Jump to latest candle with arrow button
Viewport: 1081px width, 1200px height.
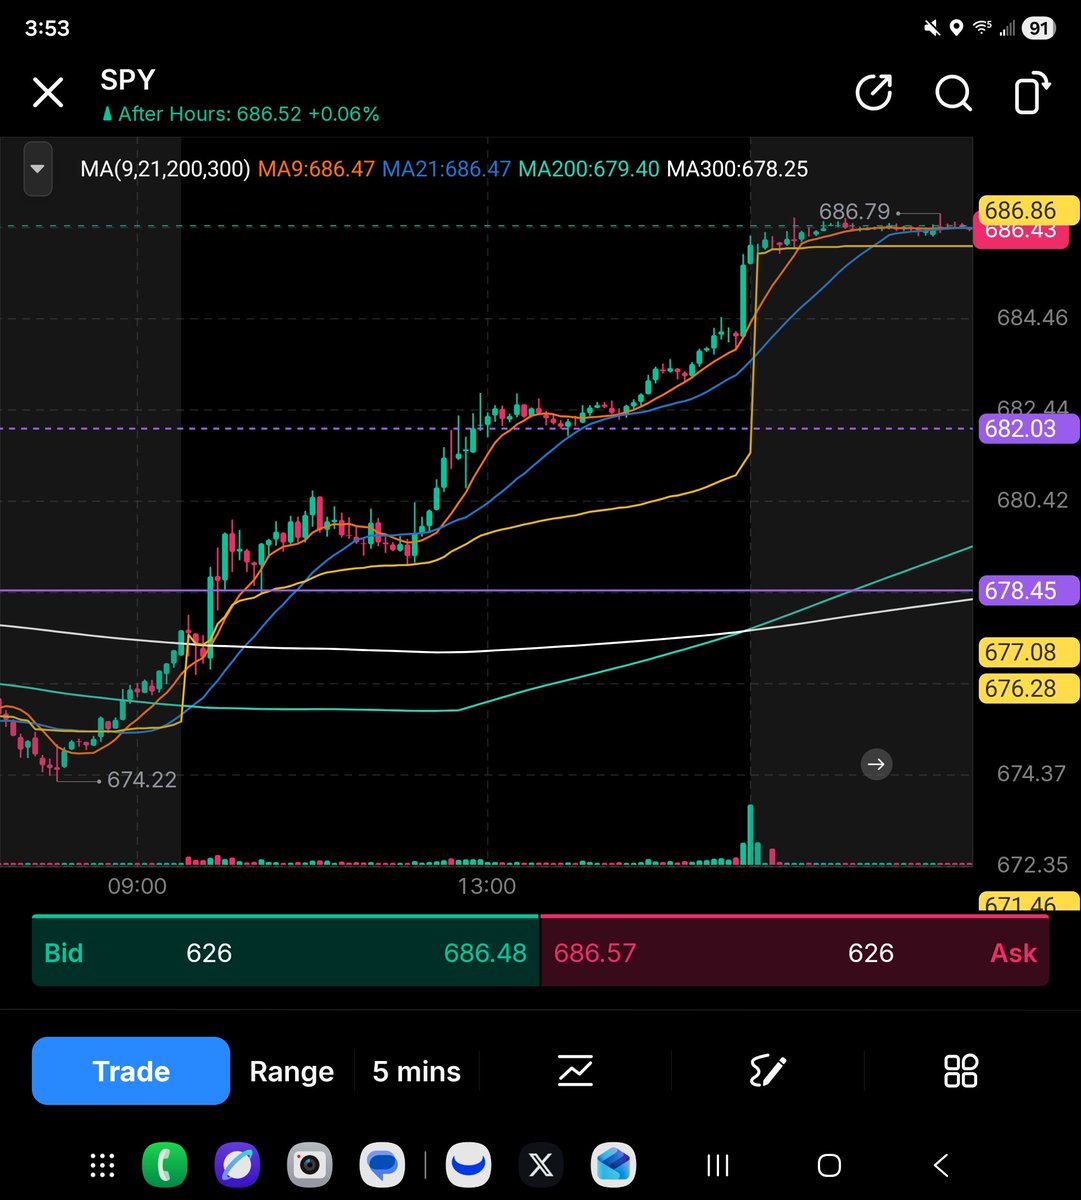pos(876,764)
